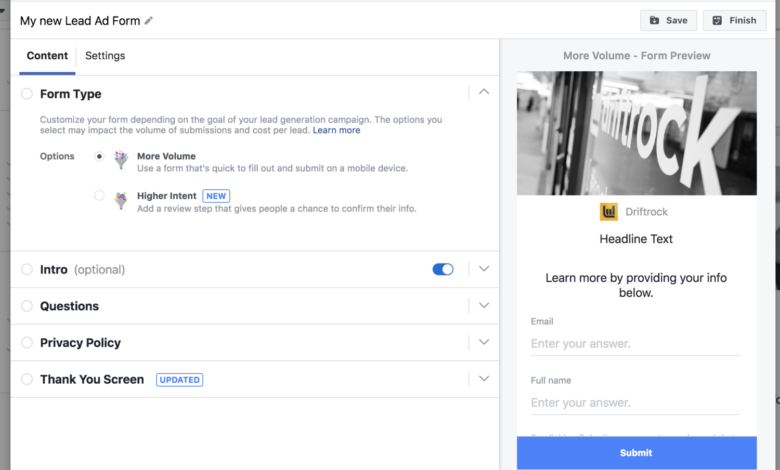Click the UPDATED badge on Thank You Screen
The height and width of the screenshot is (470, 780).
(x=180, y=379)
